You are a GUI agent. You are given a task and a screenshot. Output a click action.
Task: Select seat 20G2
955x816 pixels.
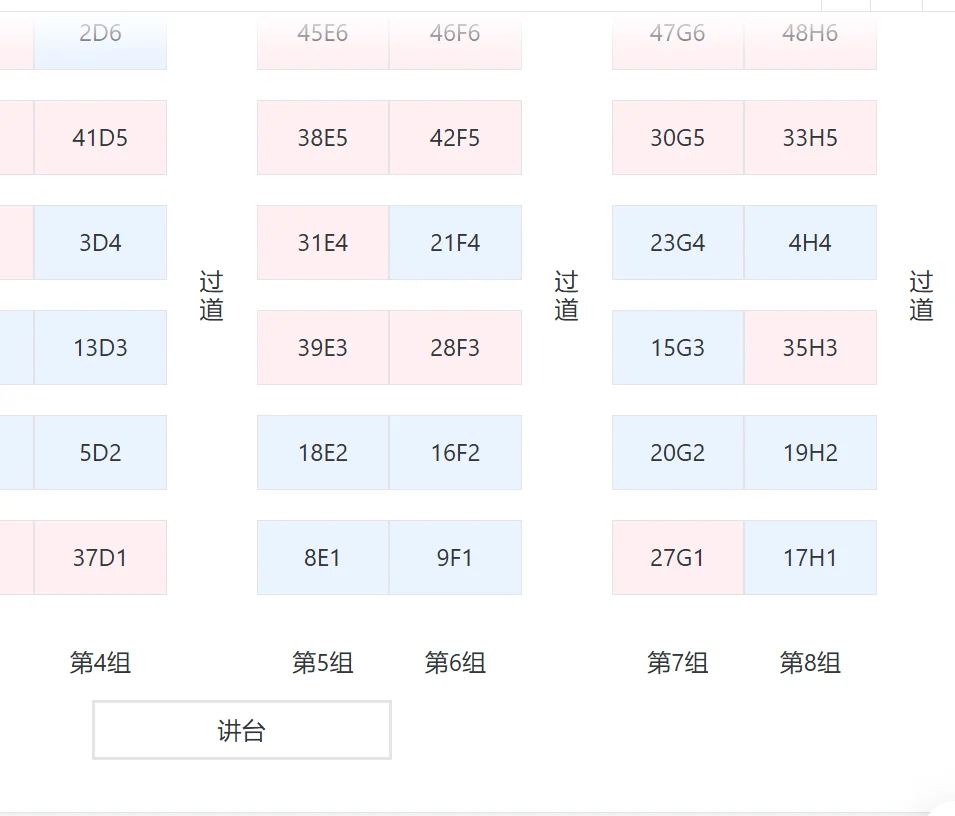(x=678, y=453)
